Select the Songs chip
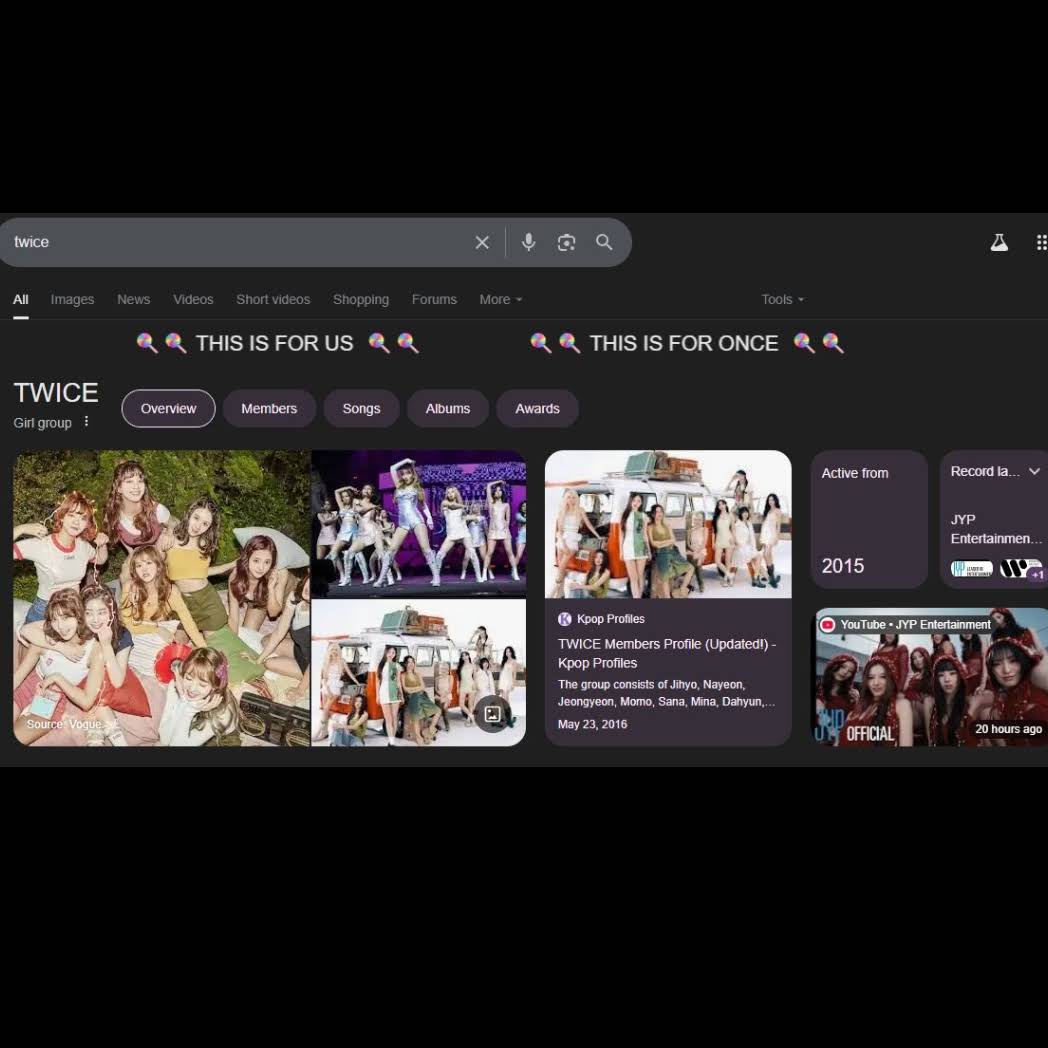The image size is (1048, 1048). (x=361, y=408)
